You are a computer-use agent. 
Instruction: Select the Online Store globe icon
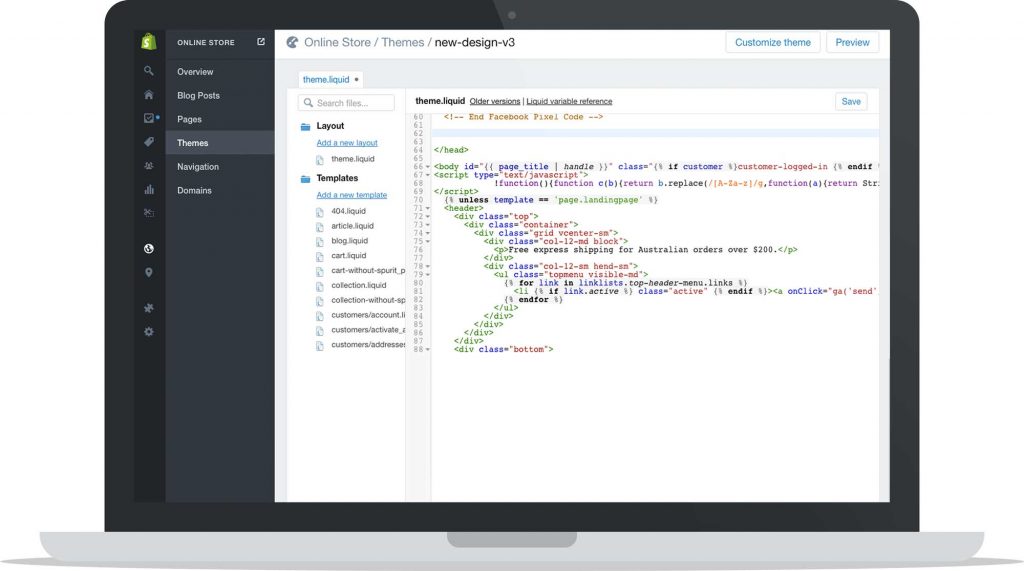pyautogui.click(x=149, y=248)
